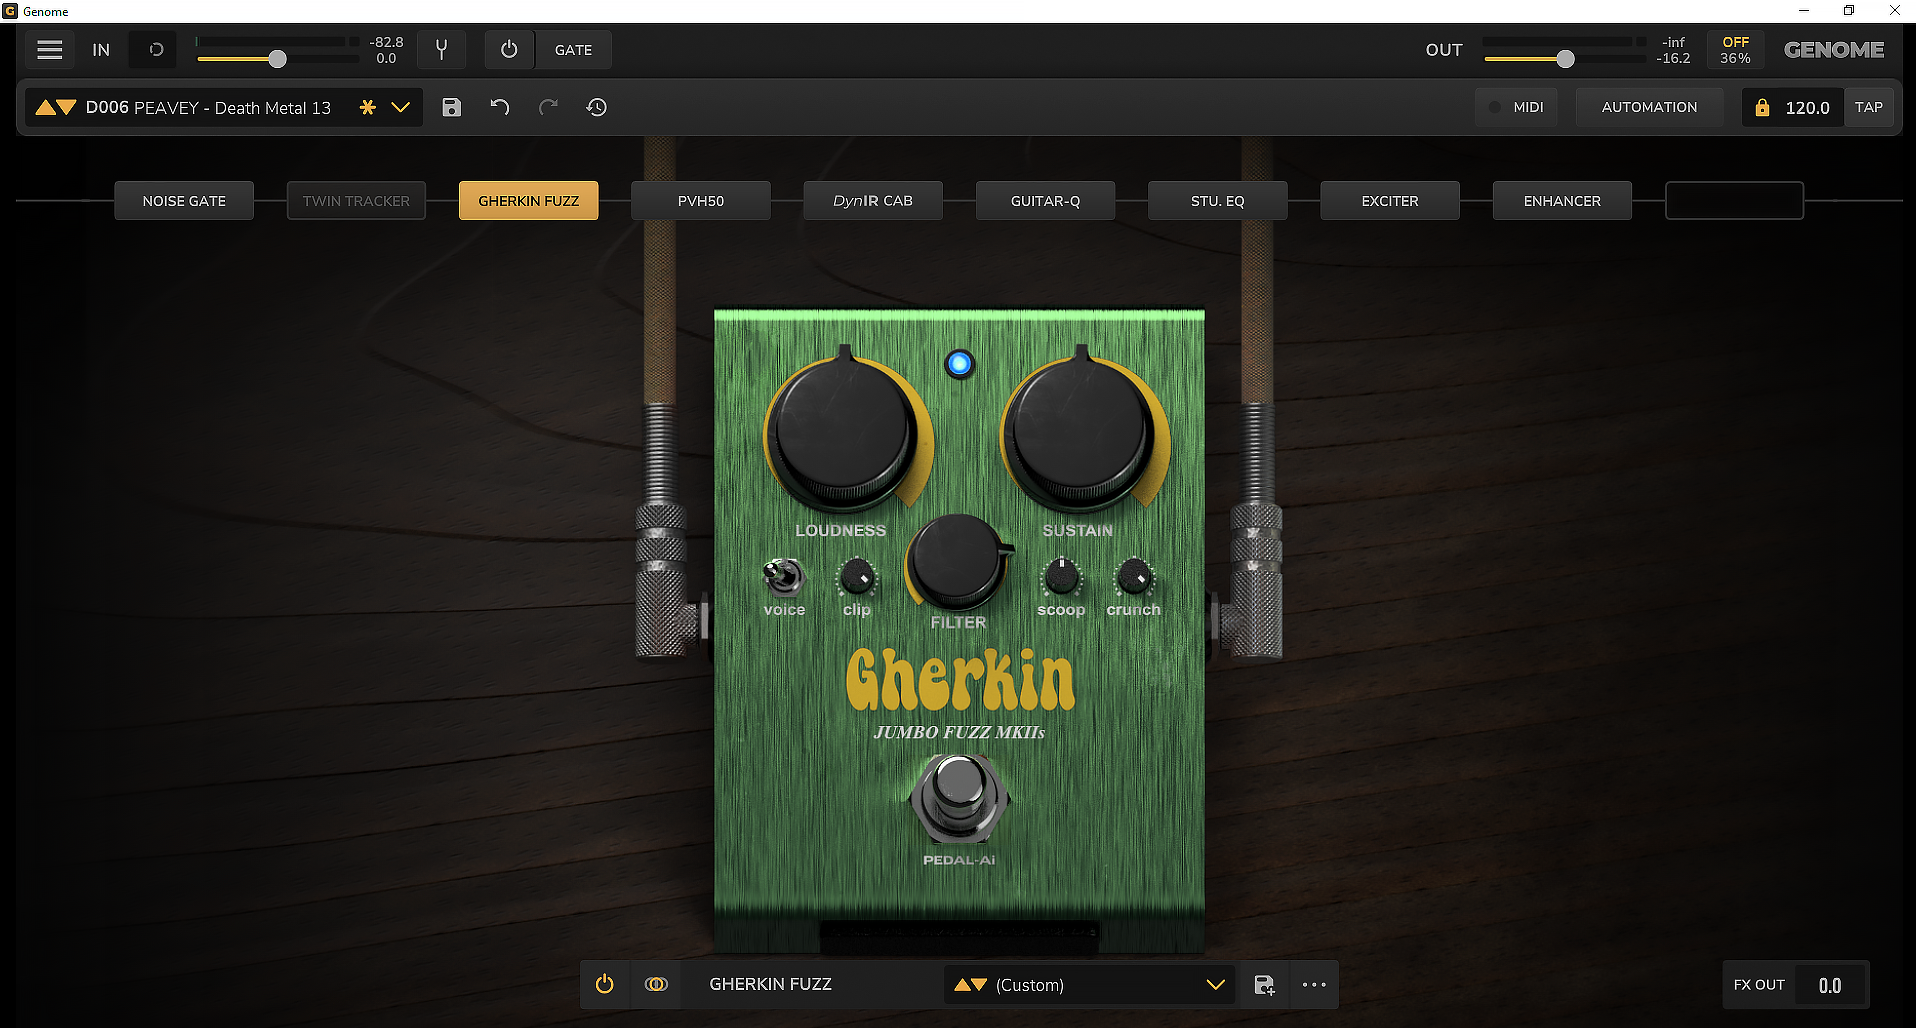Open the tuner fork icon
Screen dimensions: 1916x1028
441,50
